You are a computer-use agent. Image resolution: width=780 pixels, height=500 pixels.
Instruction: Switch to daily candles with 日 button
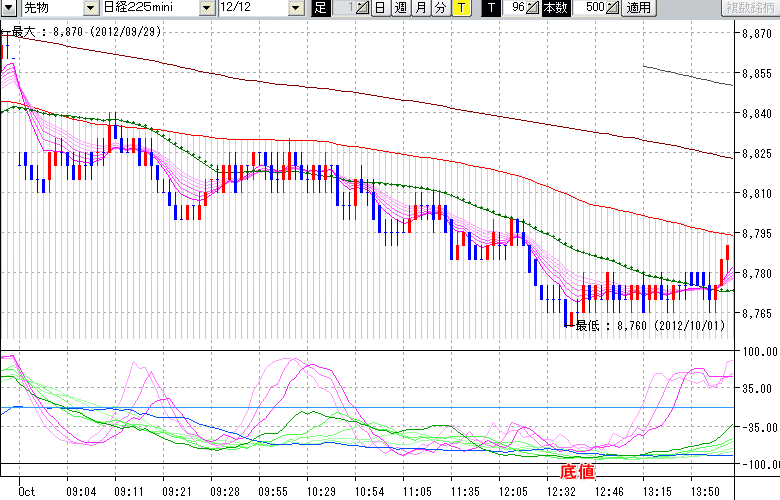click(380, 8)
